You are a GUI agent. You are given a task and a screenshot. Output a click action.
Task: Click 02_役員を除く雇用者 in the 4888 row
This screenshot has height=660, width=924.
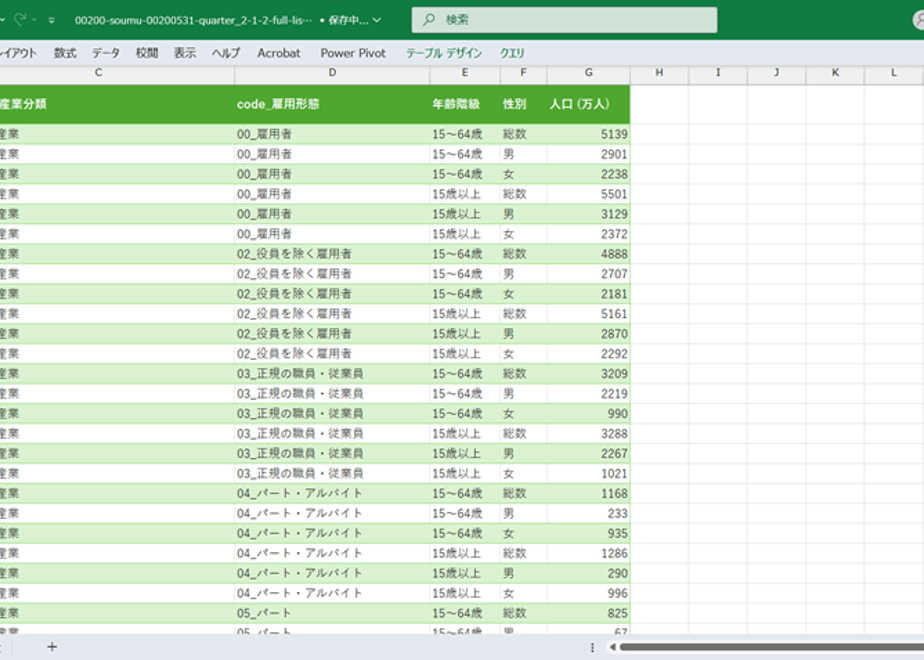coord(294,254)
